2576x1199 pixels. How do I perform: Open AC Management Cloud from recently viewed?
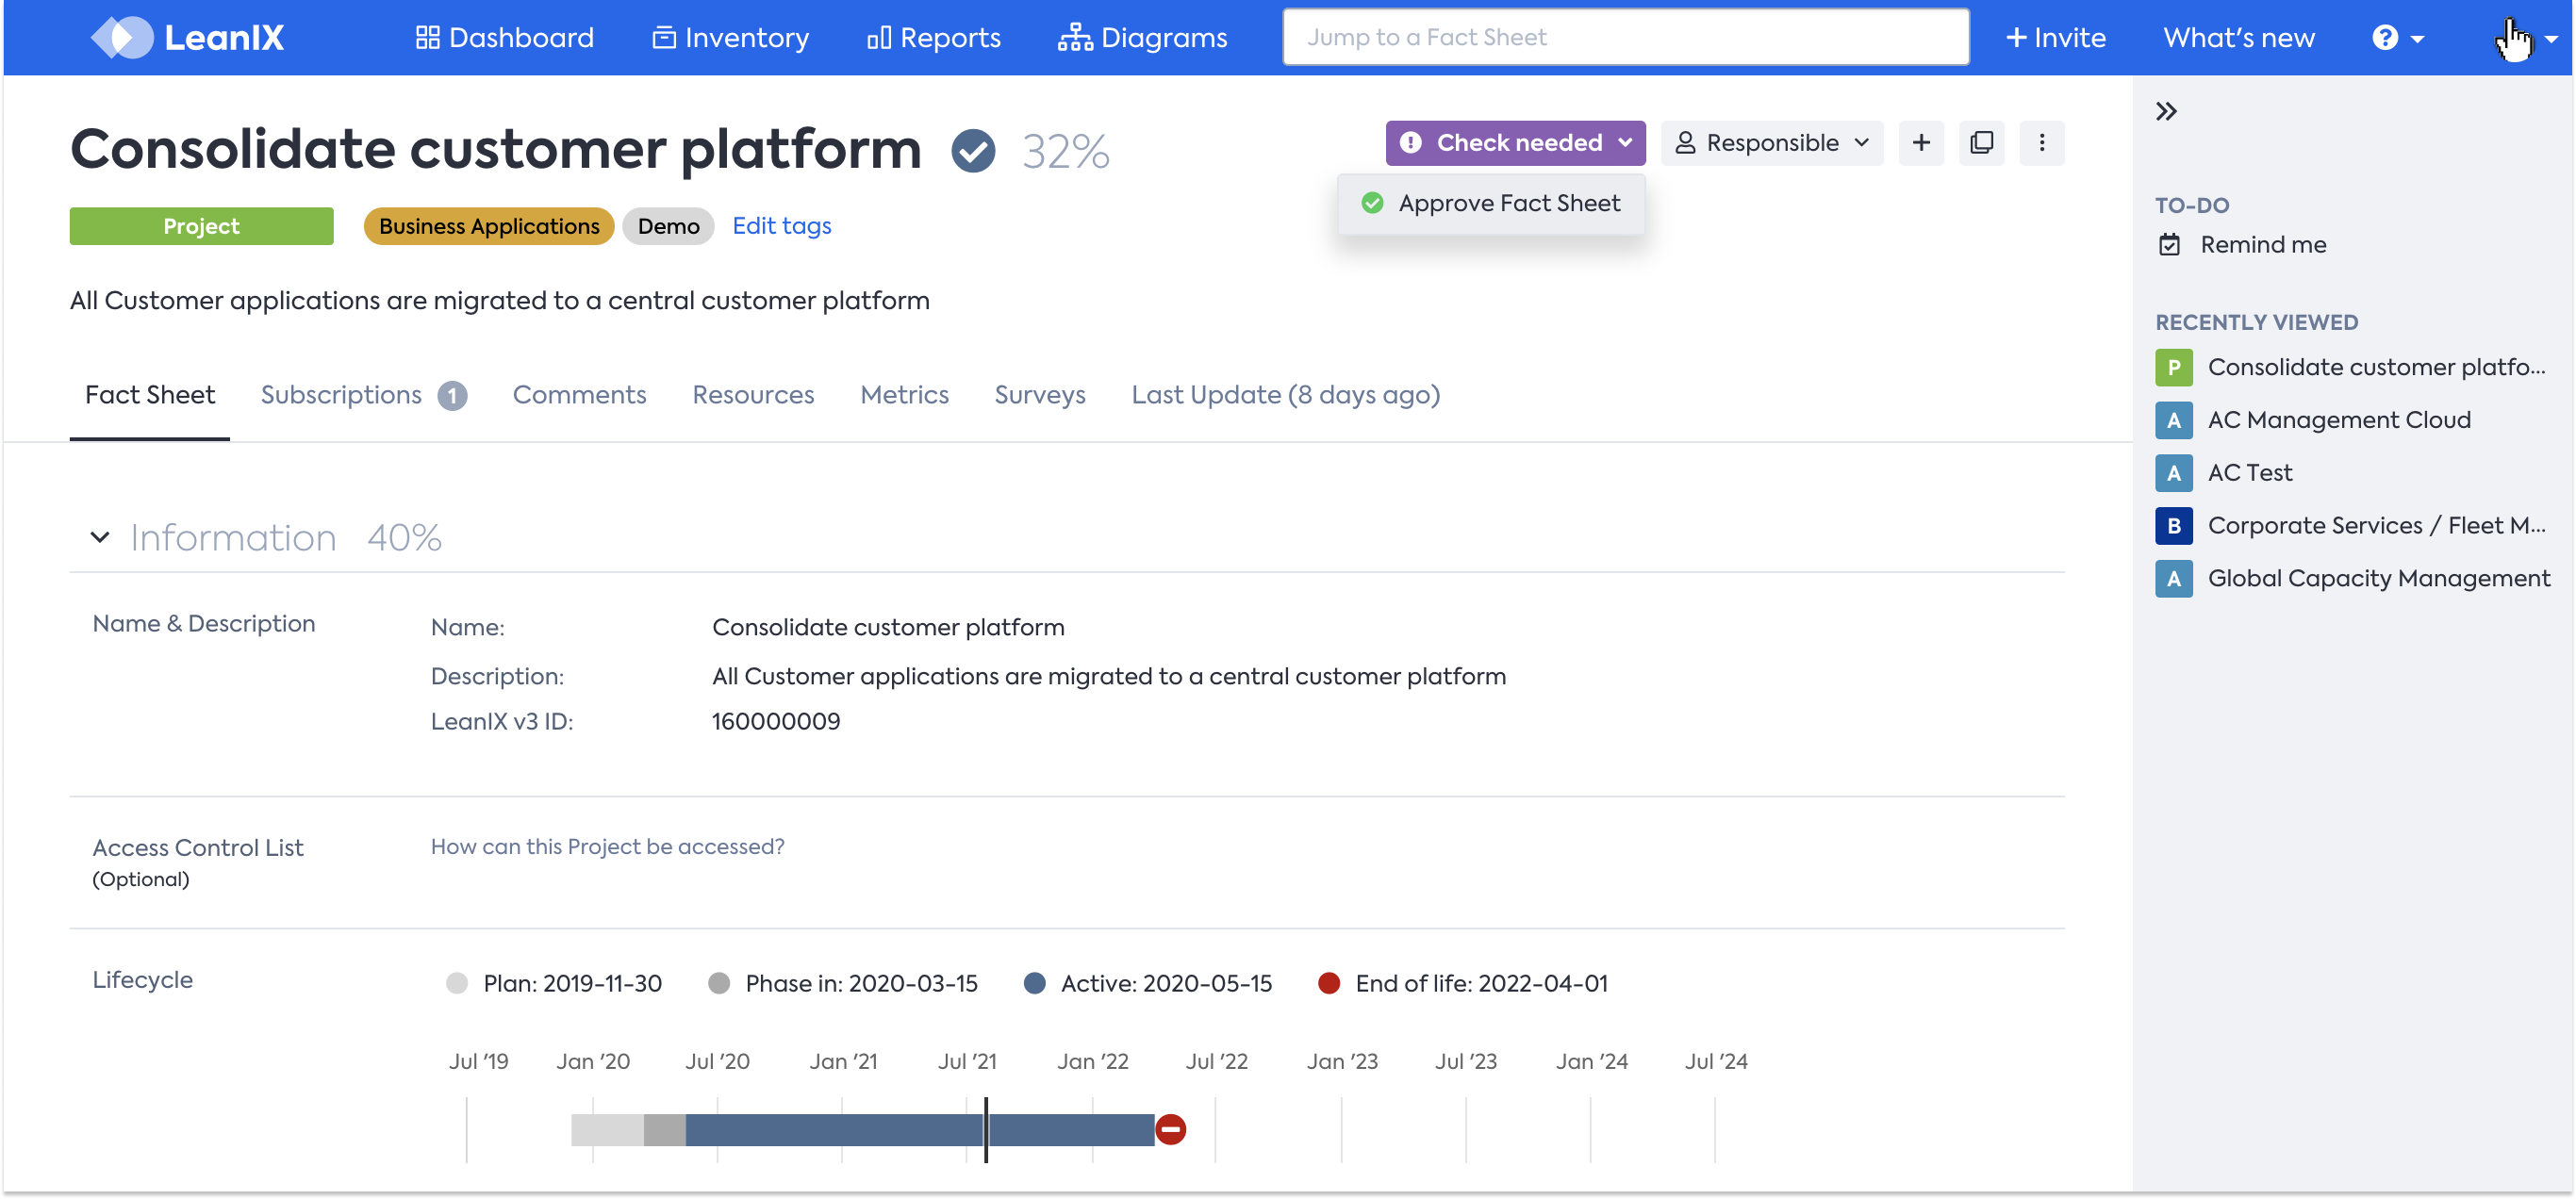tap(2338, 420)
